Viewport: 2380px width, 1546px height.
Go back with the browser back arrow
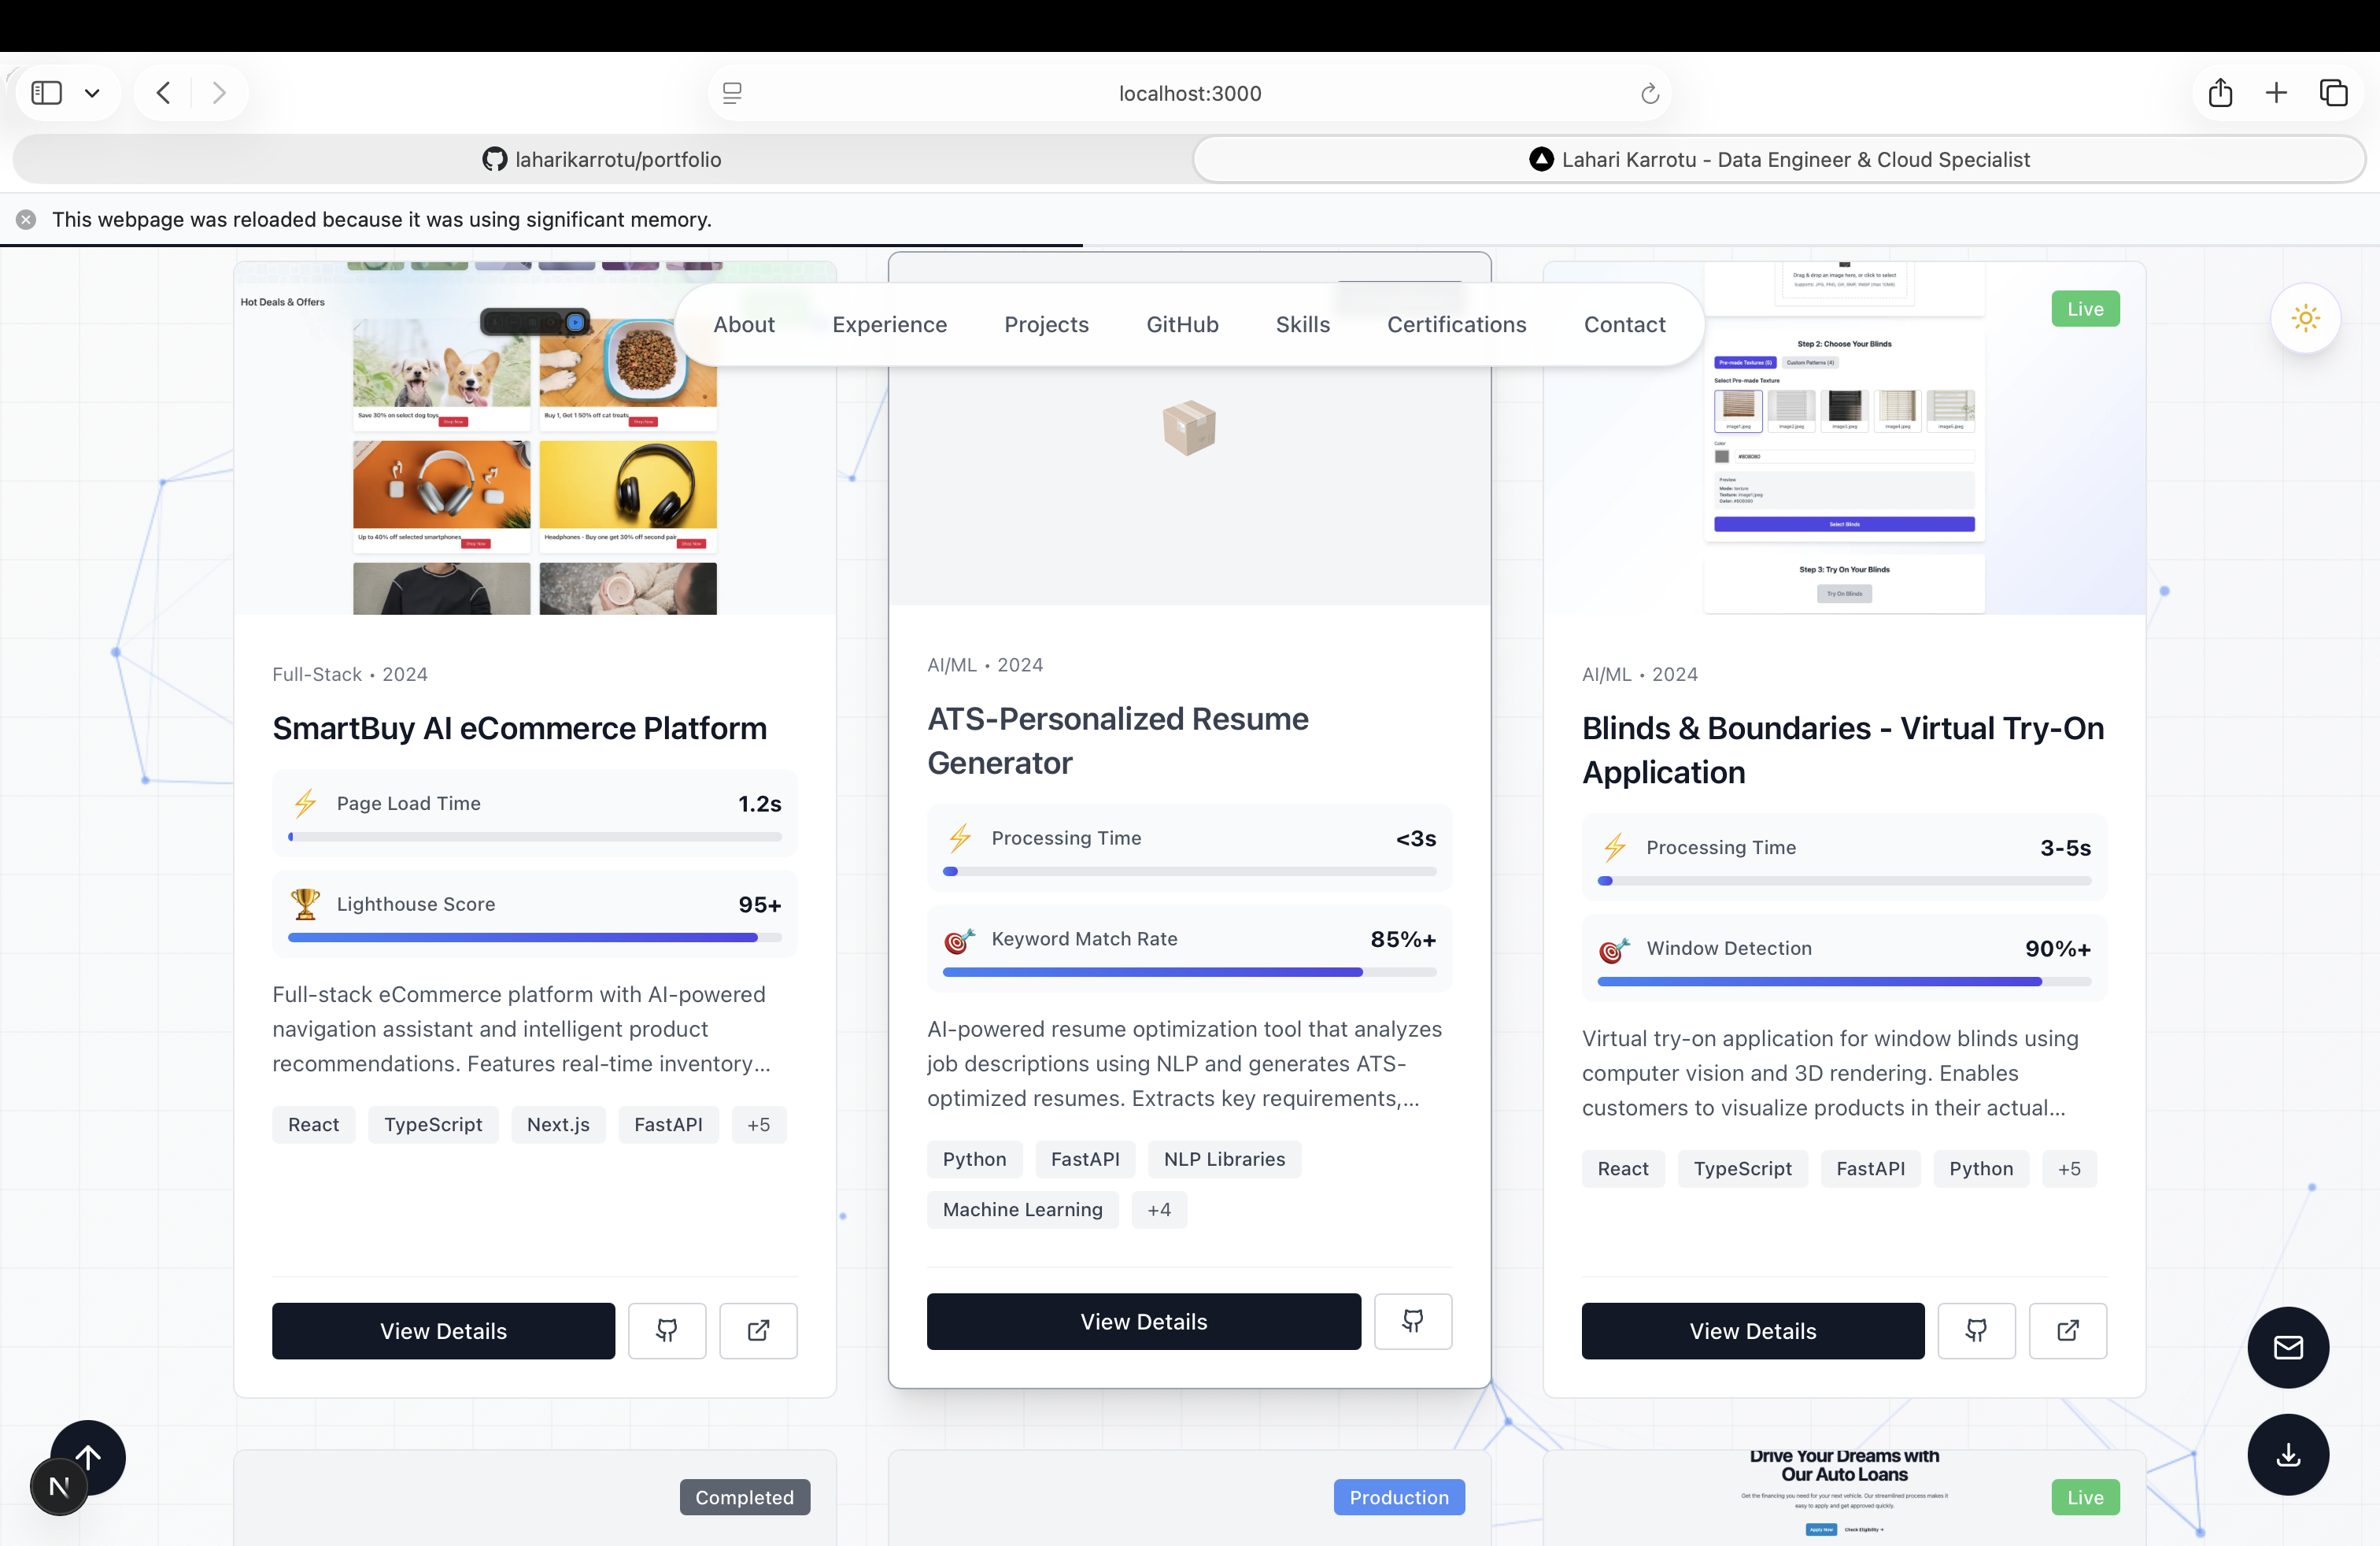pos(163,93)
